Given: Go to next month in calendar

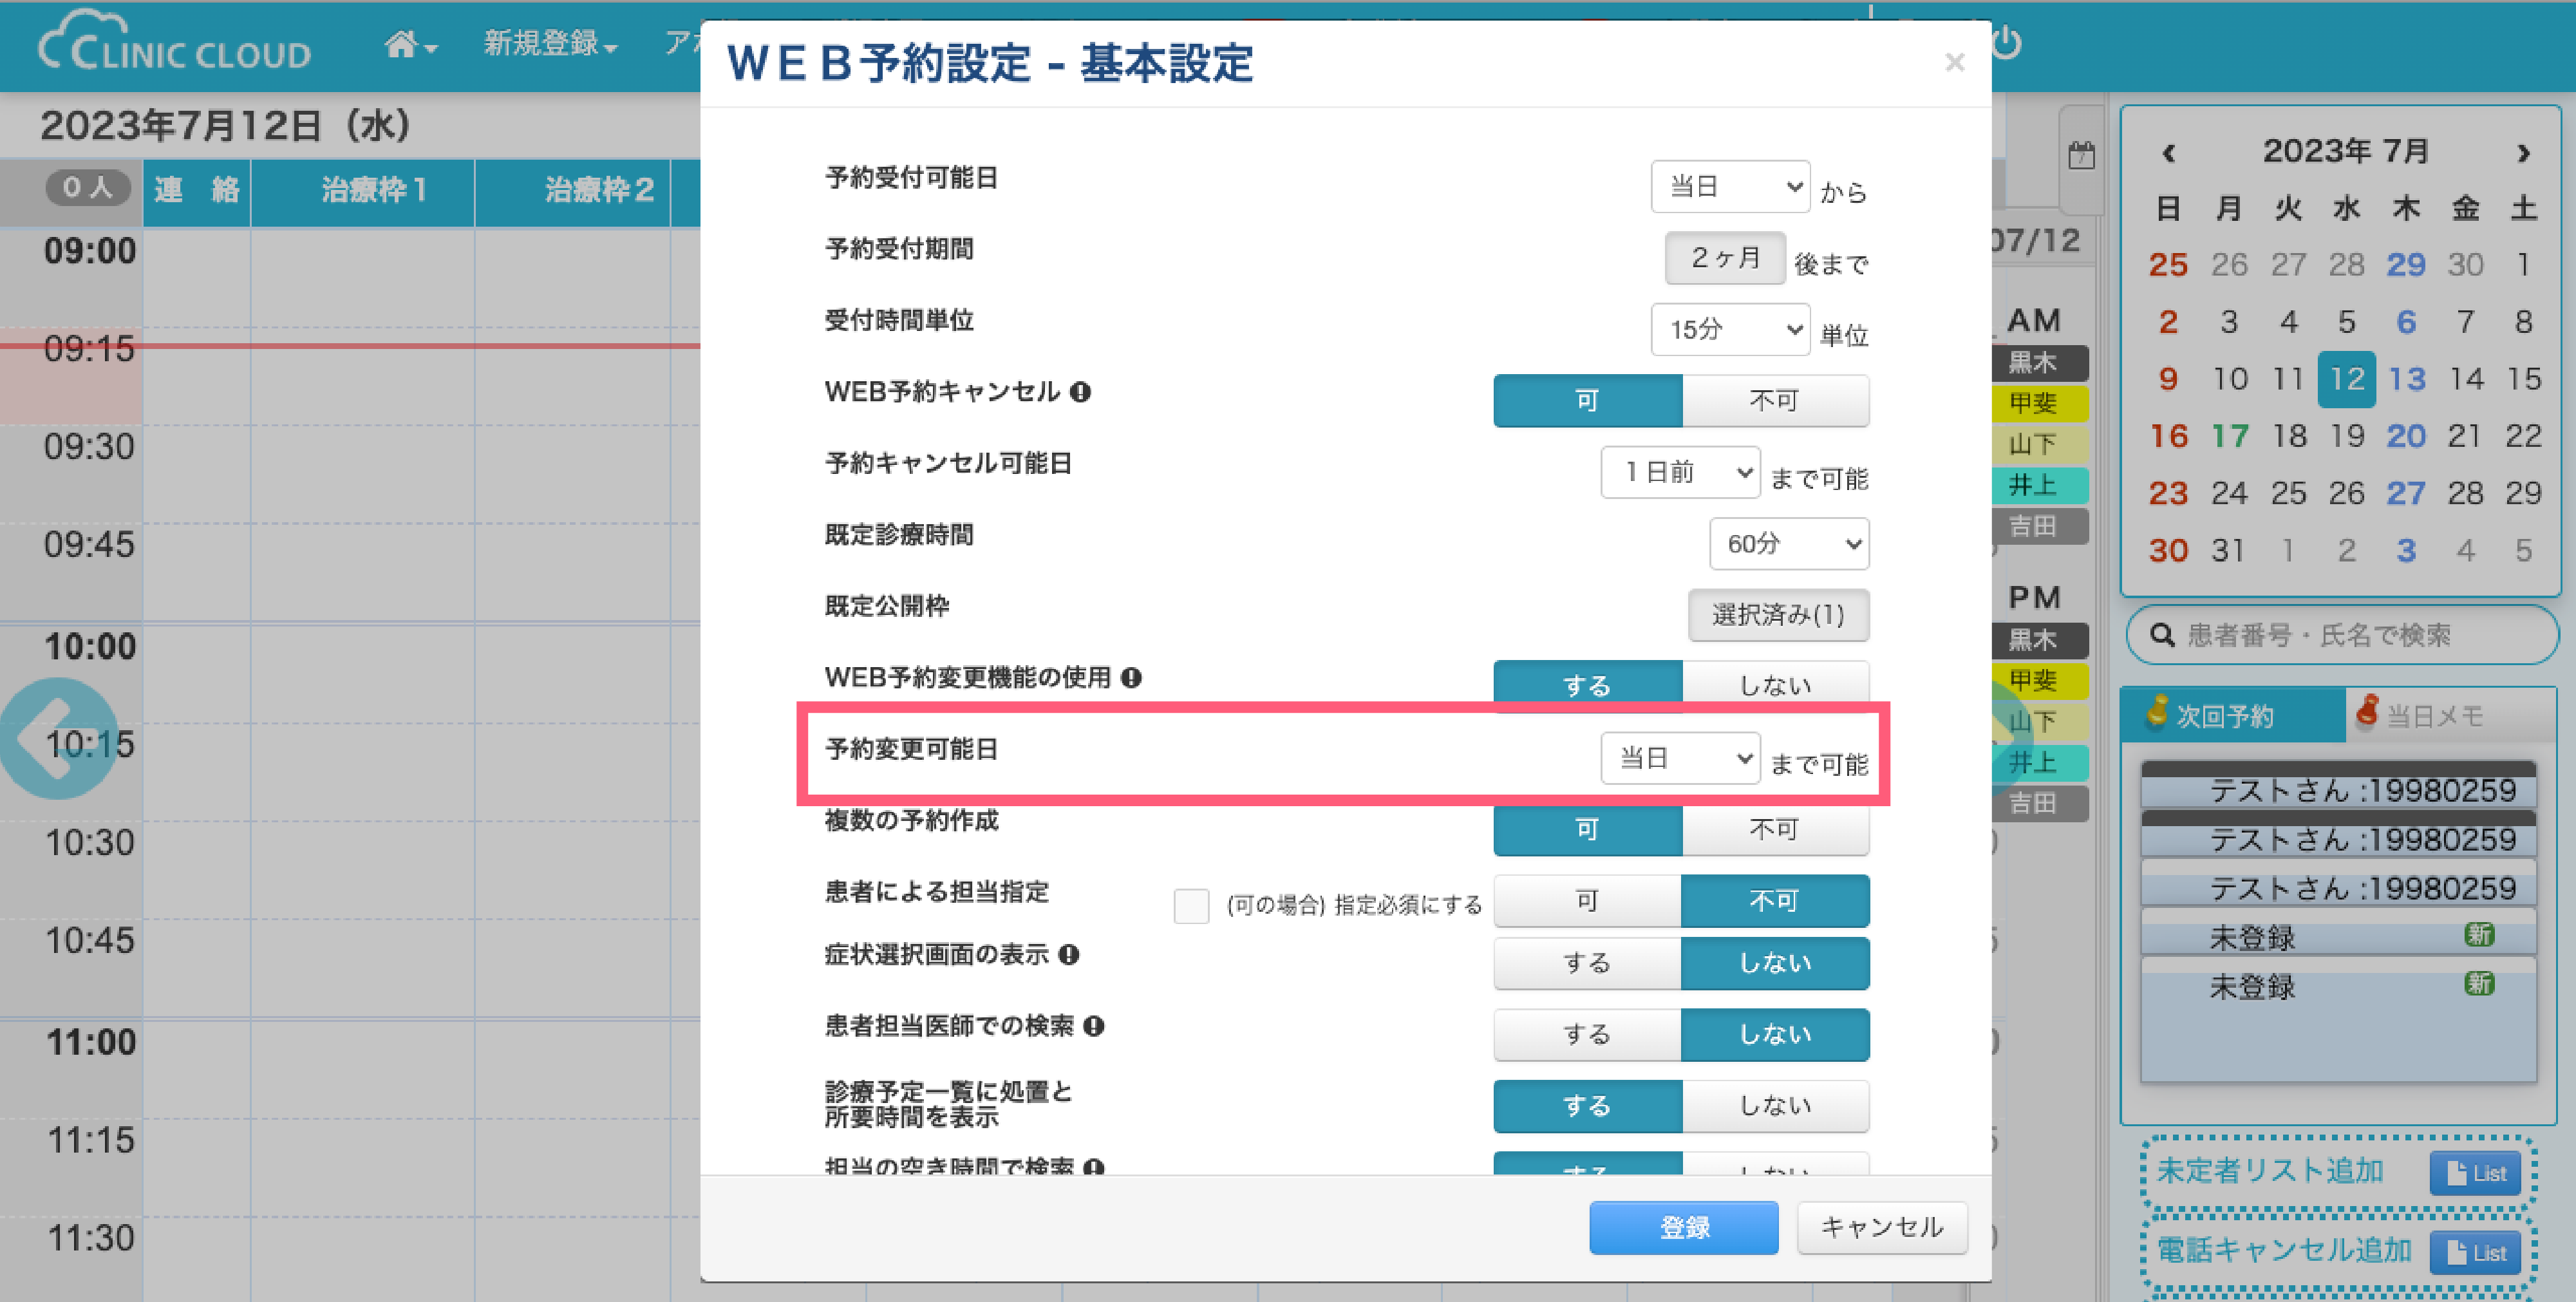Looking at the screenshot, I should [2523, 153].
